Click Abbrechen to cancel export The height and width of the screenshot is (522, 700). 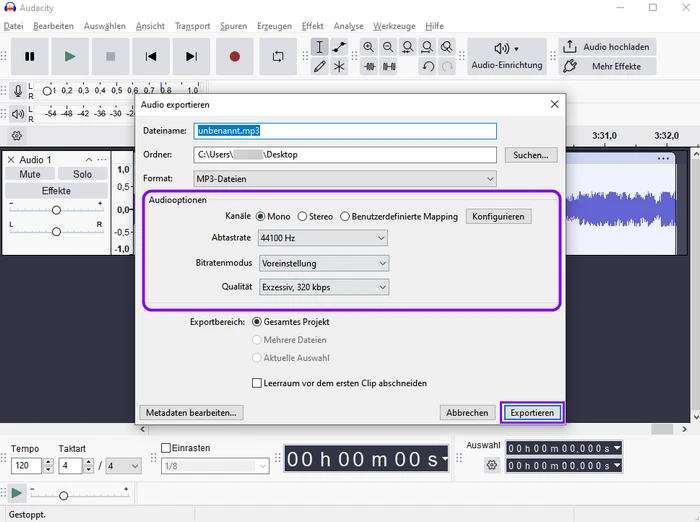click(x=467, y=413)
